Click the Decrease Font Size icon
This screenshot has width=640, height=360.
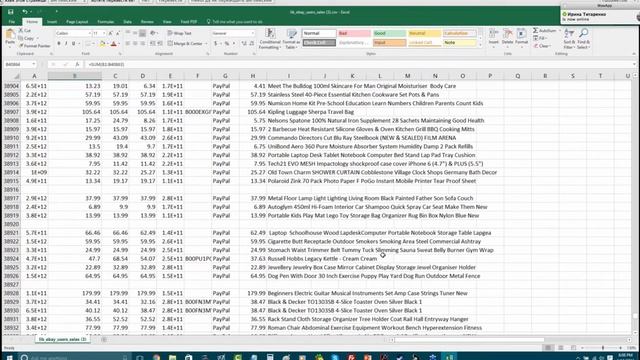click(118, 33)
